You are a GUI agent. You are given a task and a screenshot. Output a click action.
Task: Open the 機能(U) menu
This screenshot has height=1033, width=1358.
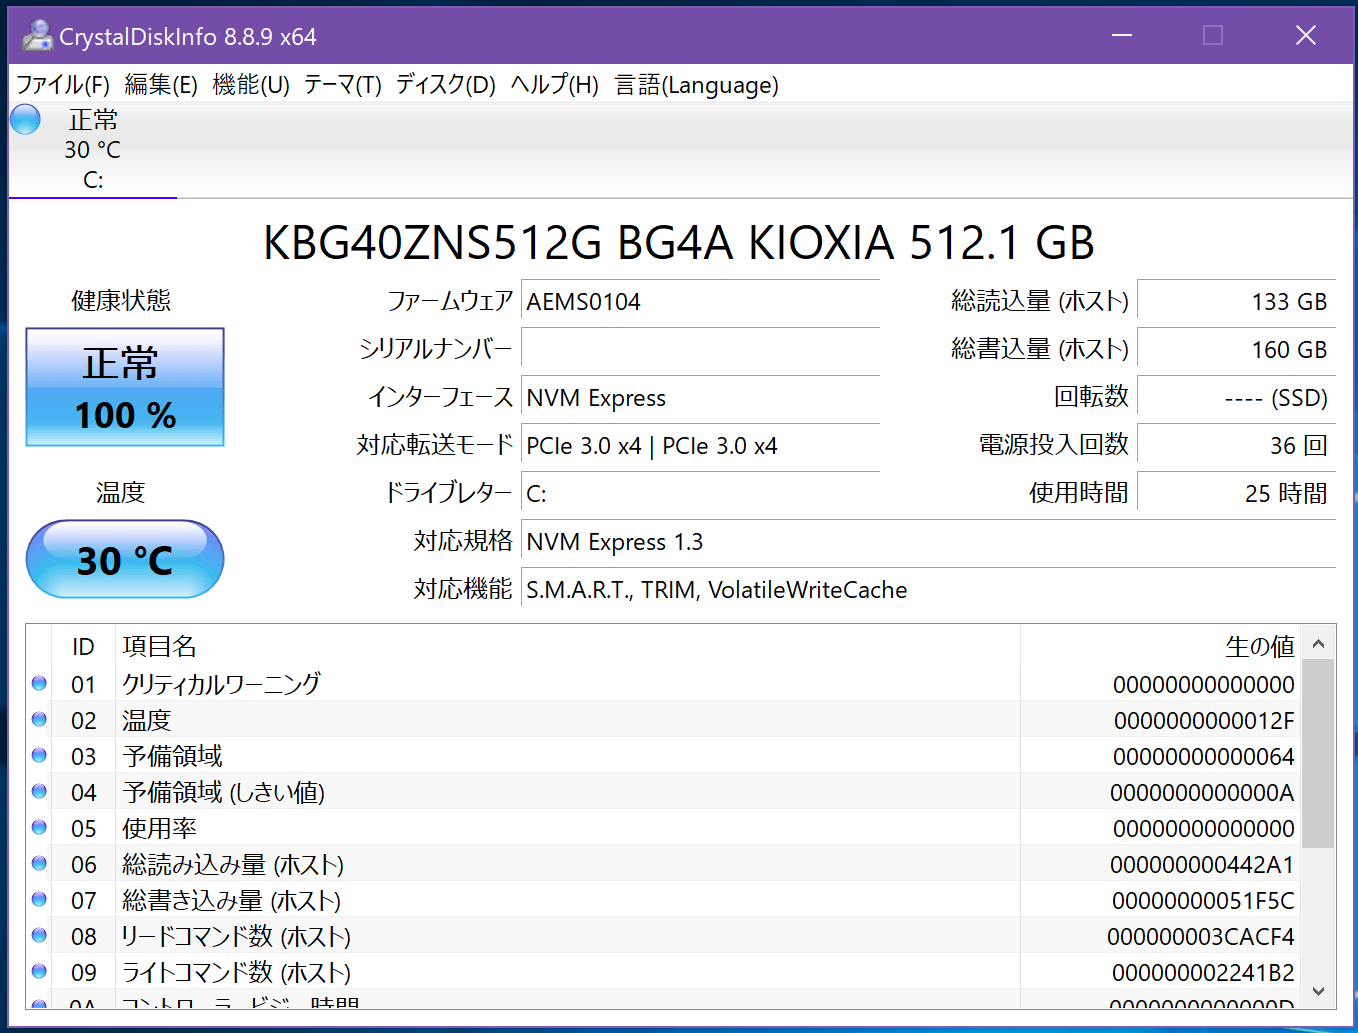(x=251, y=85)
